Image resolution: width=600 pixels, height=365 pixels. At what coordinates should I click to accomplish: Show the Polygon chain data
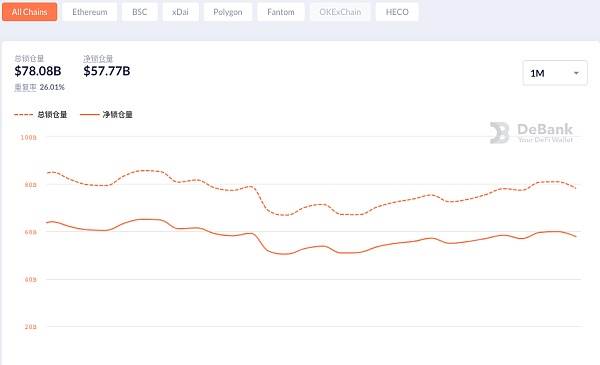click(x=228, y=12)
